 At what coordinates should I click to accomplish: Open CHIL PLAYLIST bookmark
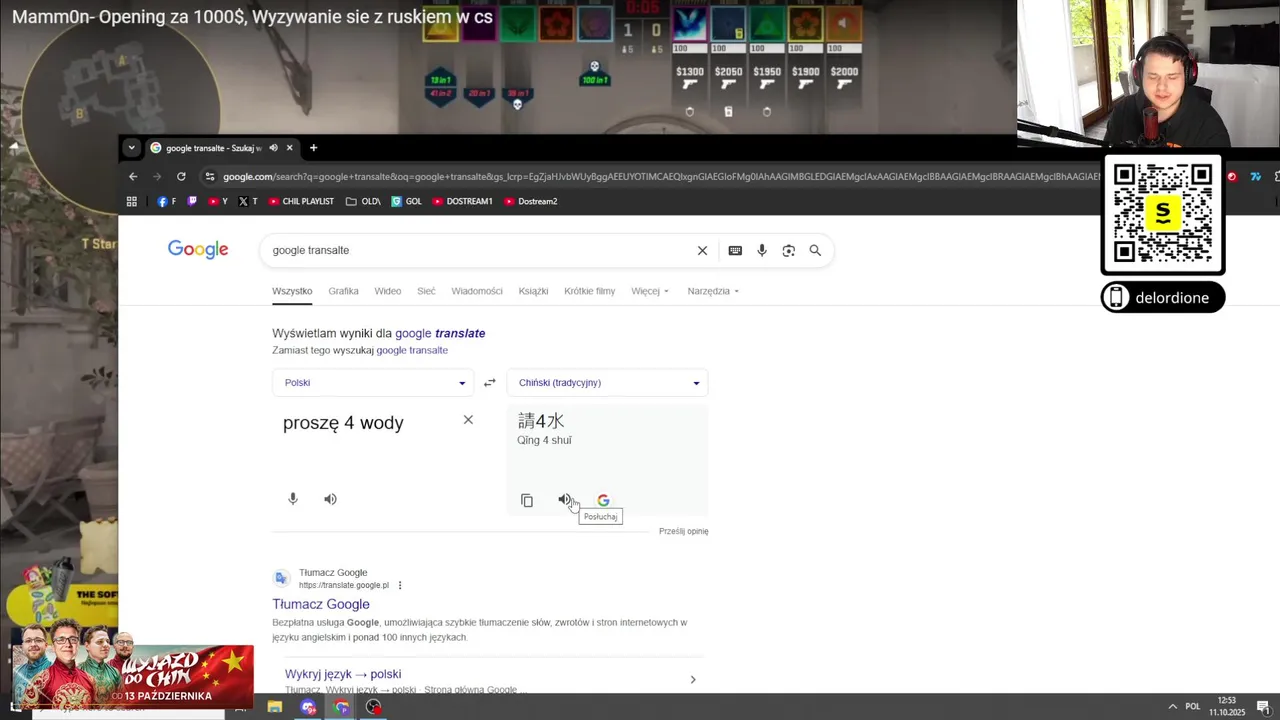click(x=300, y=201)
